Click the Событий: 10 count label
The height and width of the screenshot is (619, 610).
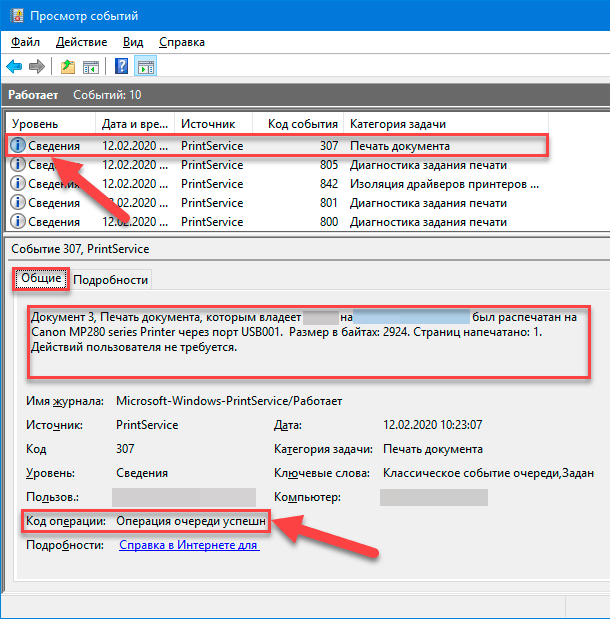tap(107, 95)
